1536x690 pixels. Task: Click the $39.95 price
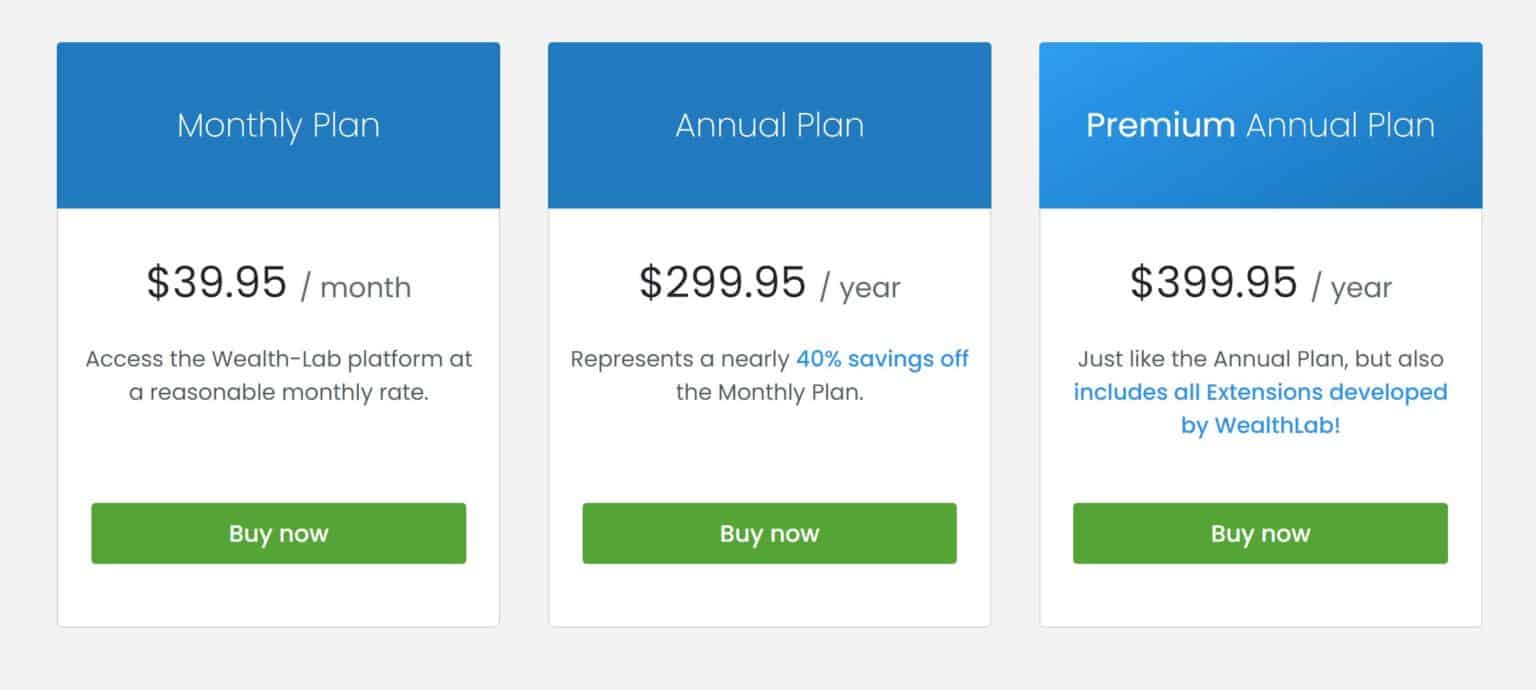point(217,283)
